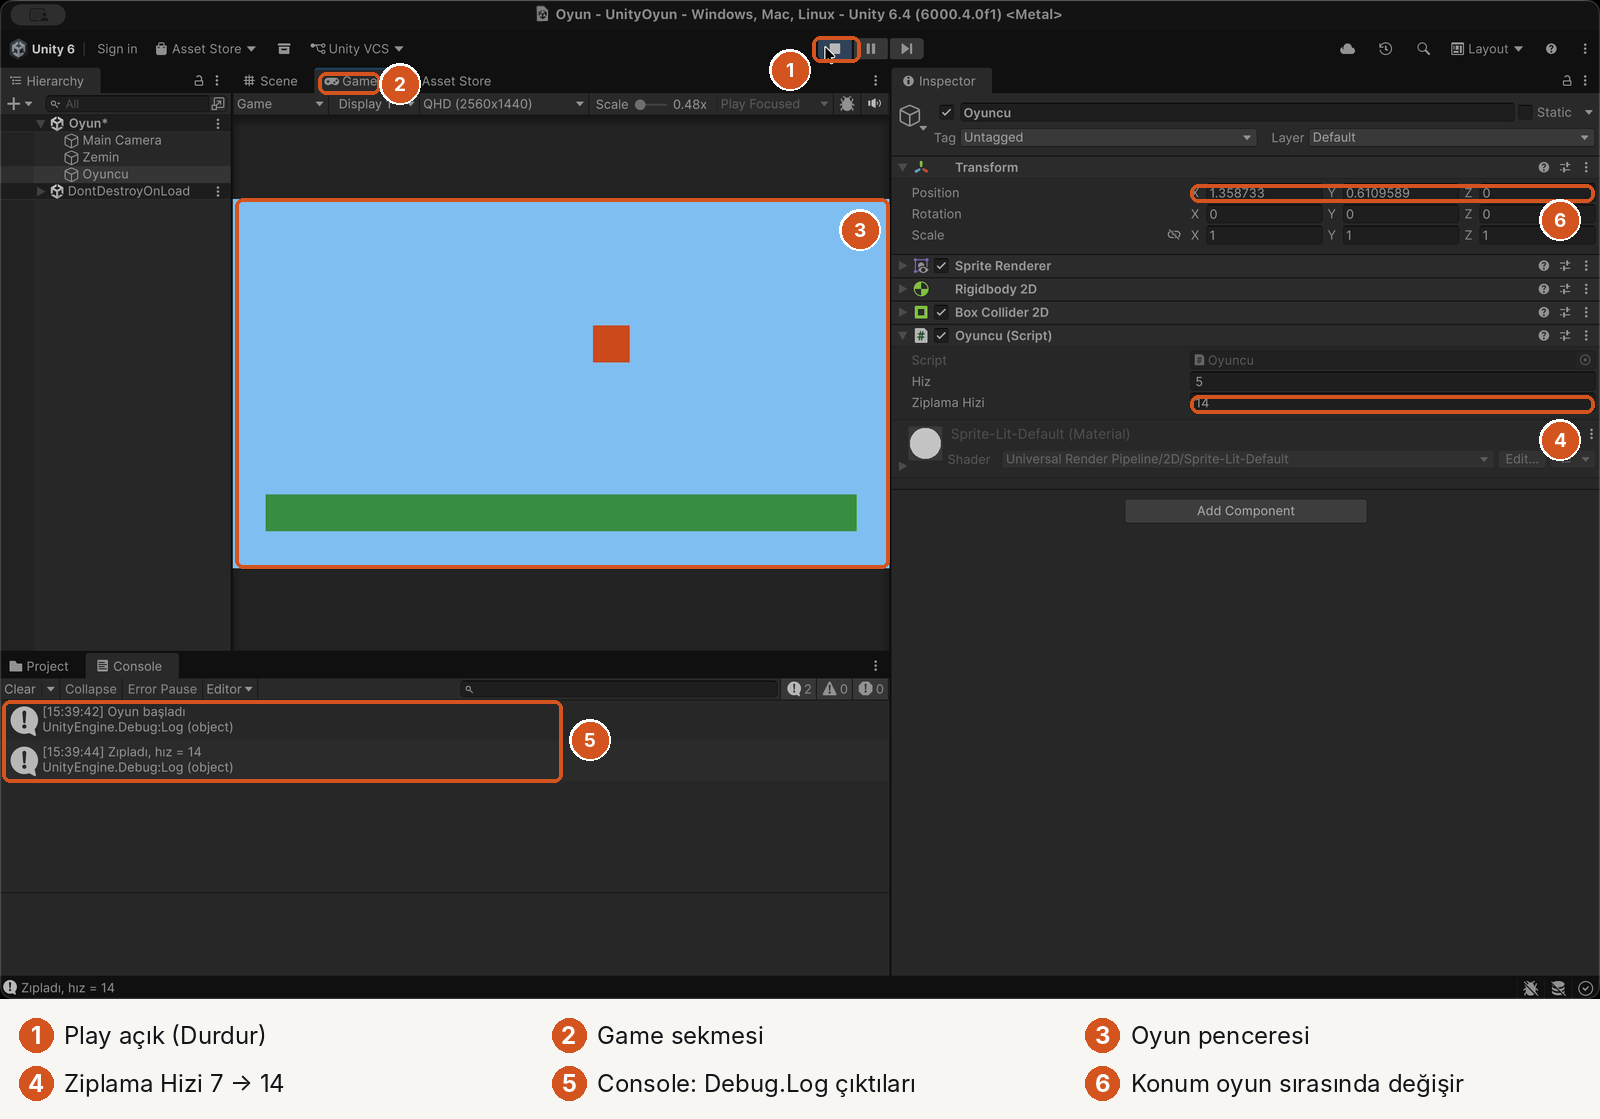Disable the Oyuncu (Script) component checkbox

pos(941,336)
